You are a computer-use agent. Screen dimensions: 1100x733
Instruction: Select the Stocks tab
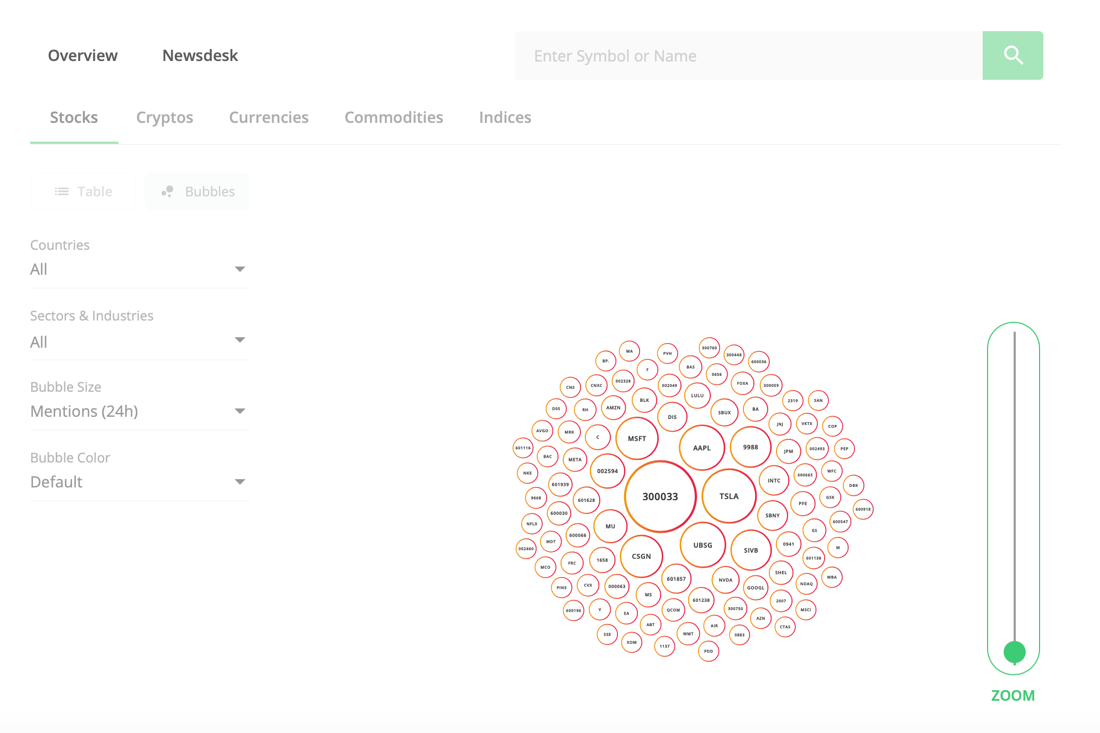click(74, 117)
